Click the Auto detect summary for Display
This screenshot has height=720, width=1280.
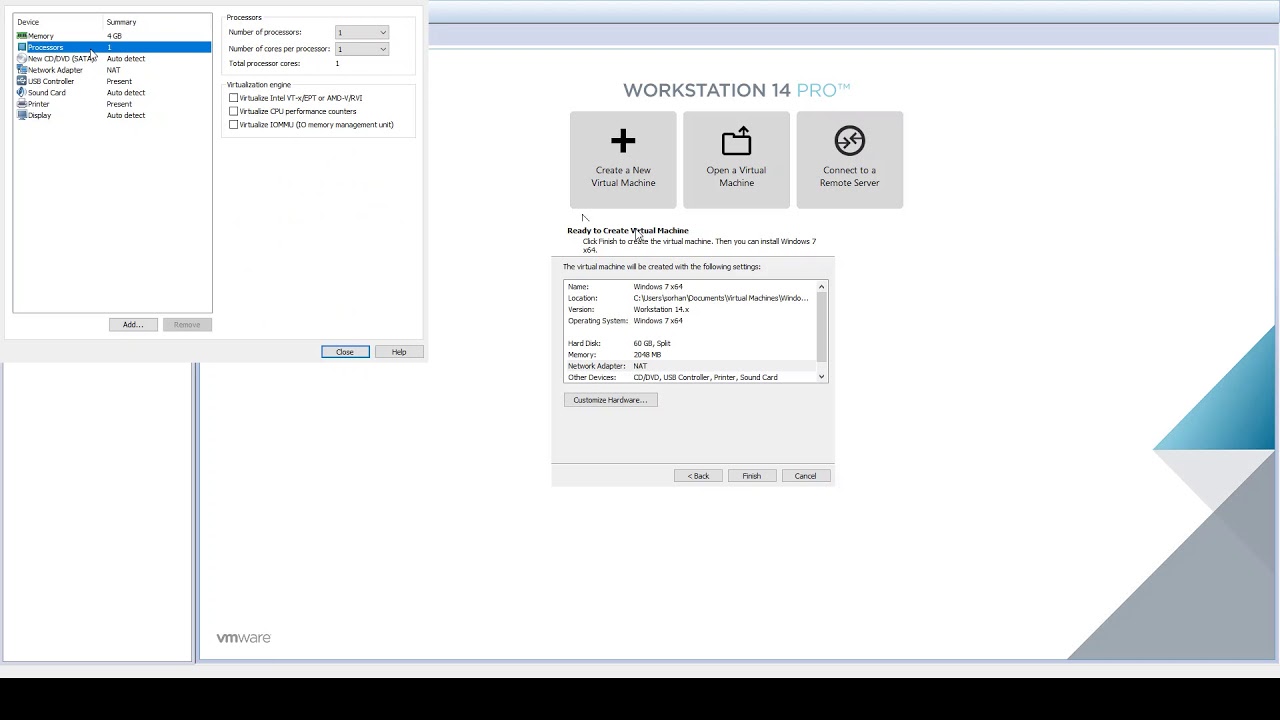(126, 115)
